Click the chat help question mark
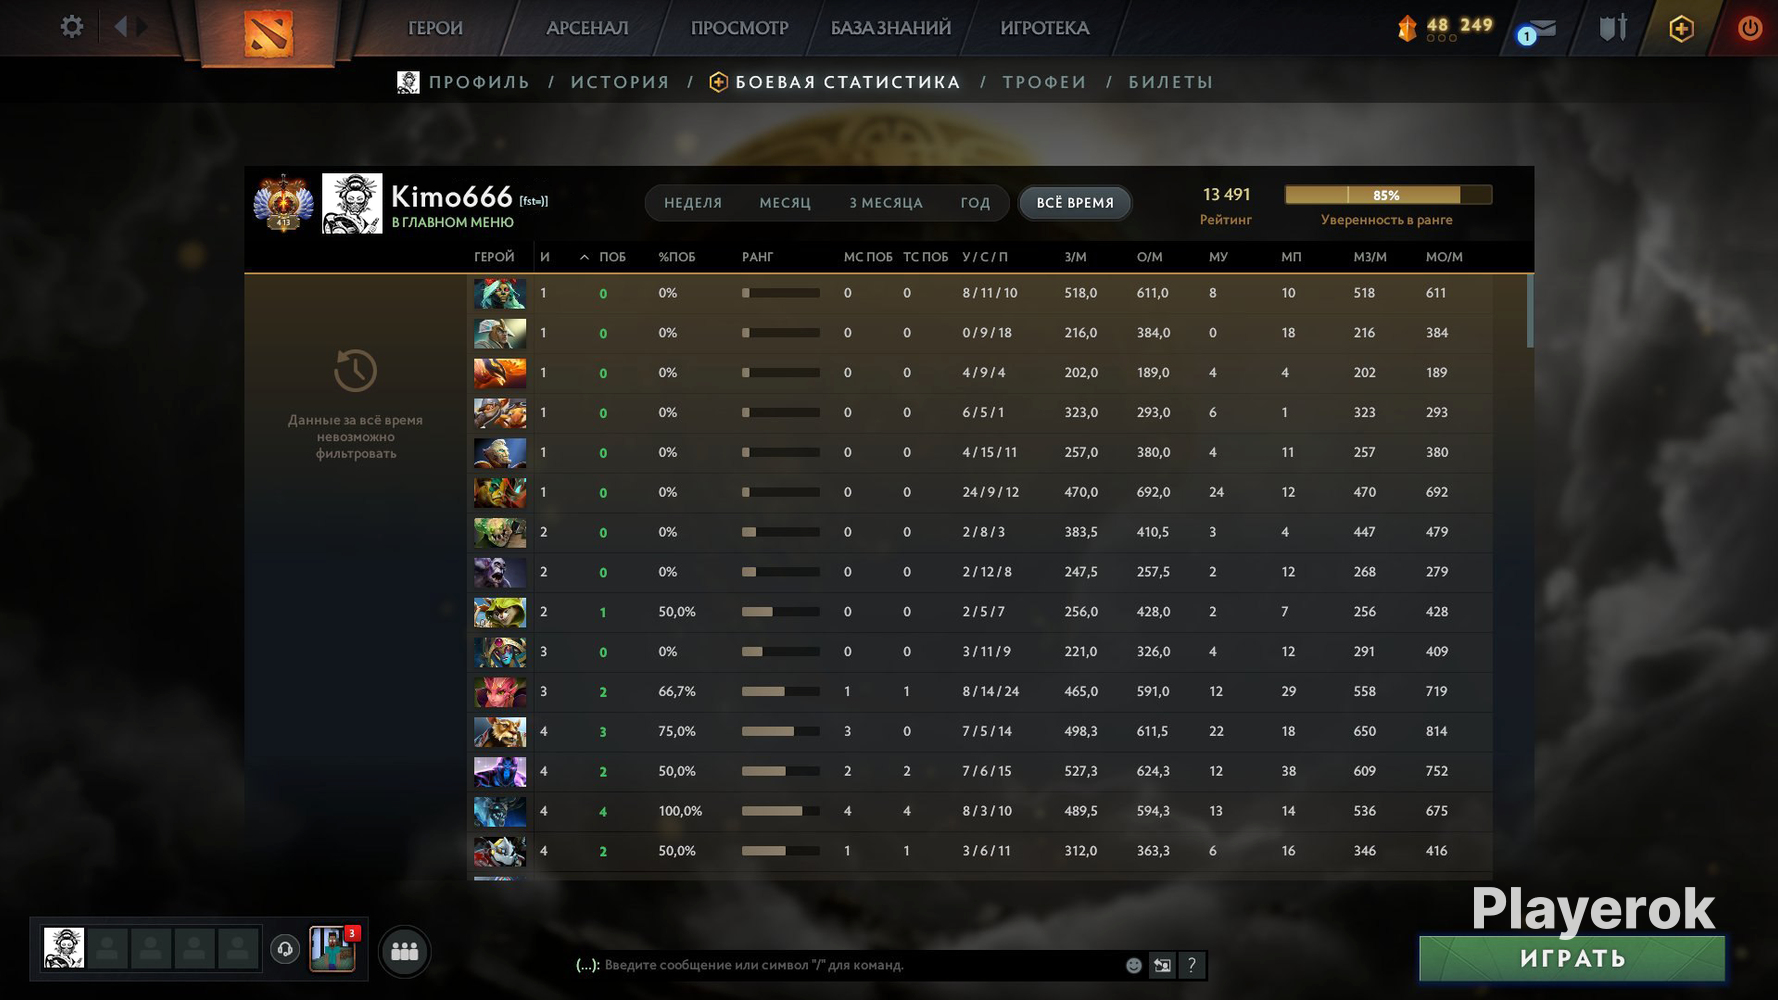The width and height of the screenshot is (1778, 1000). [1191, 965]
